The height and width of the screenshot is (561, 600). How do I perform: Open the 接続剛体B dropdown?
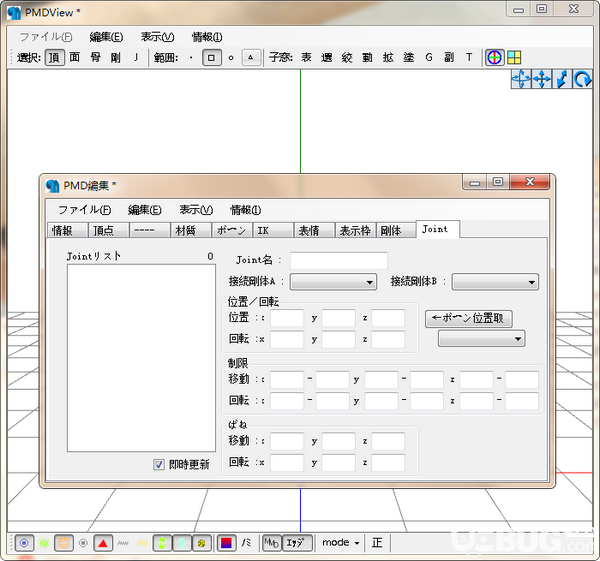[495, 282]
